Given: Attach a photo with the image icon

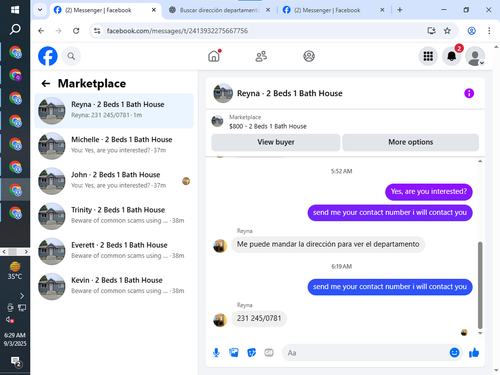Looking at the screenshot, I should (234, 353).
